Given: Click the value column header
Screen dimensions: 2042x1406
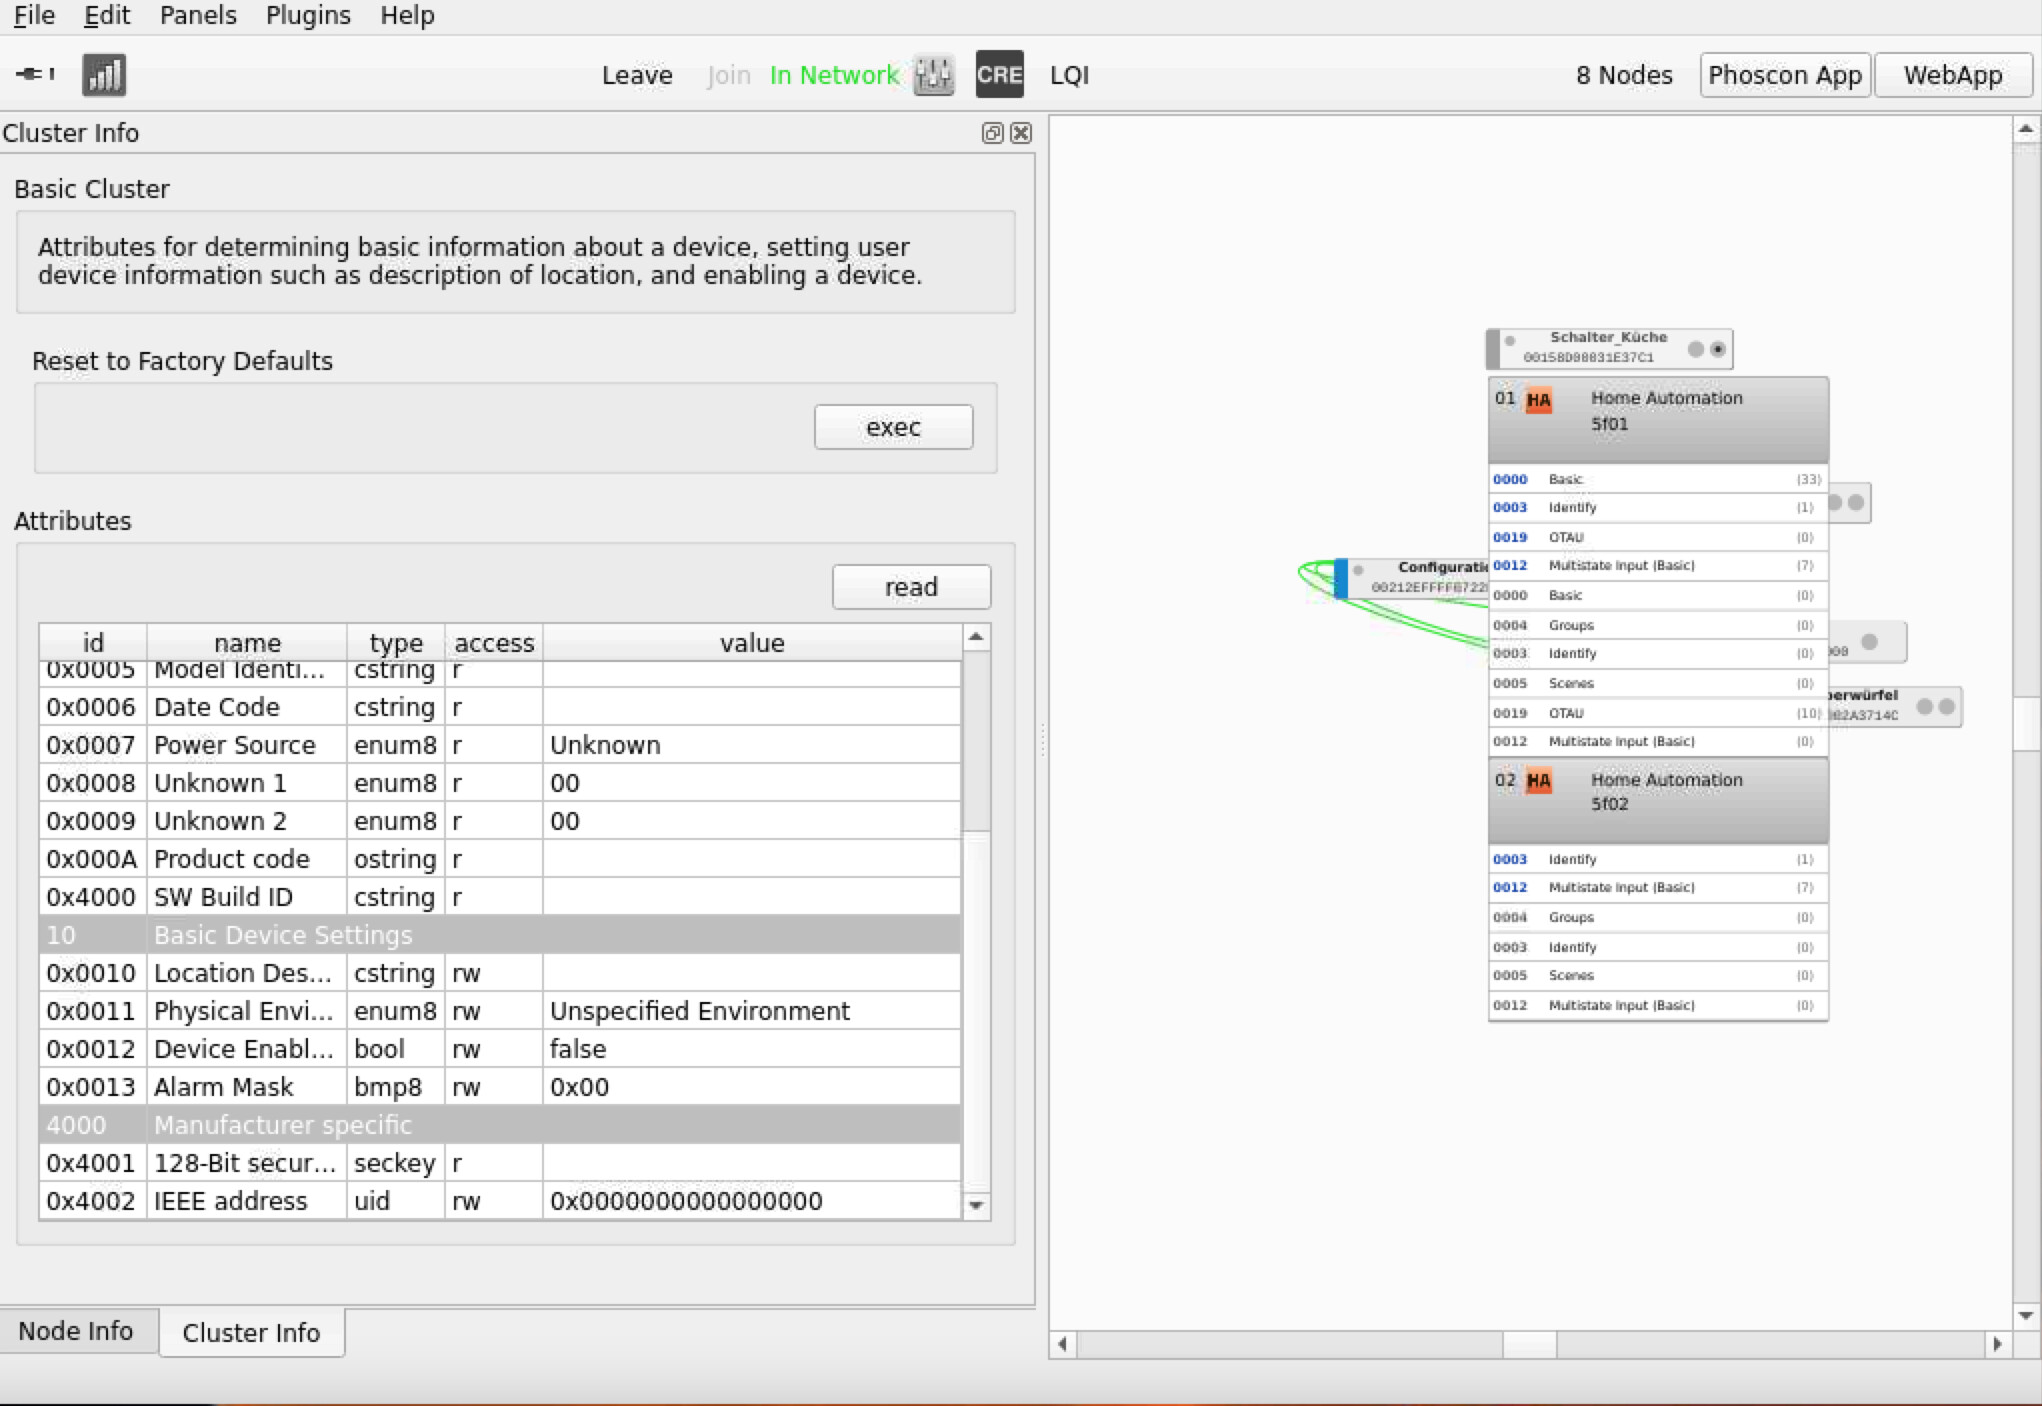Looking at the screenshot, I should tap(752, 642).
